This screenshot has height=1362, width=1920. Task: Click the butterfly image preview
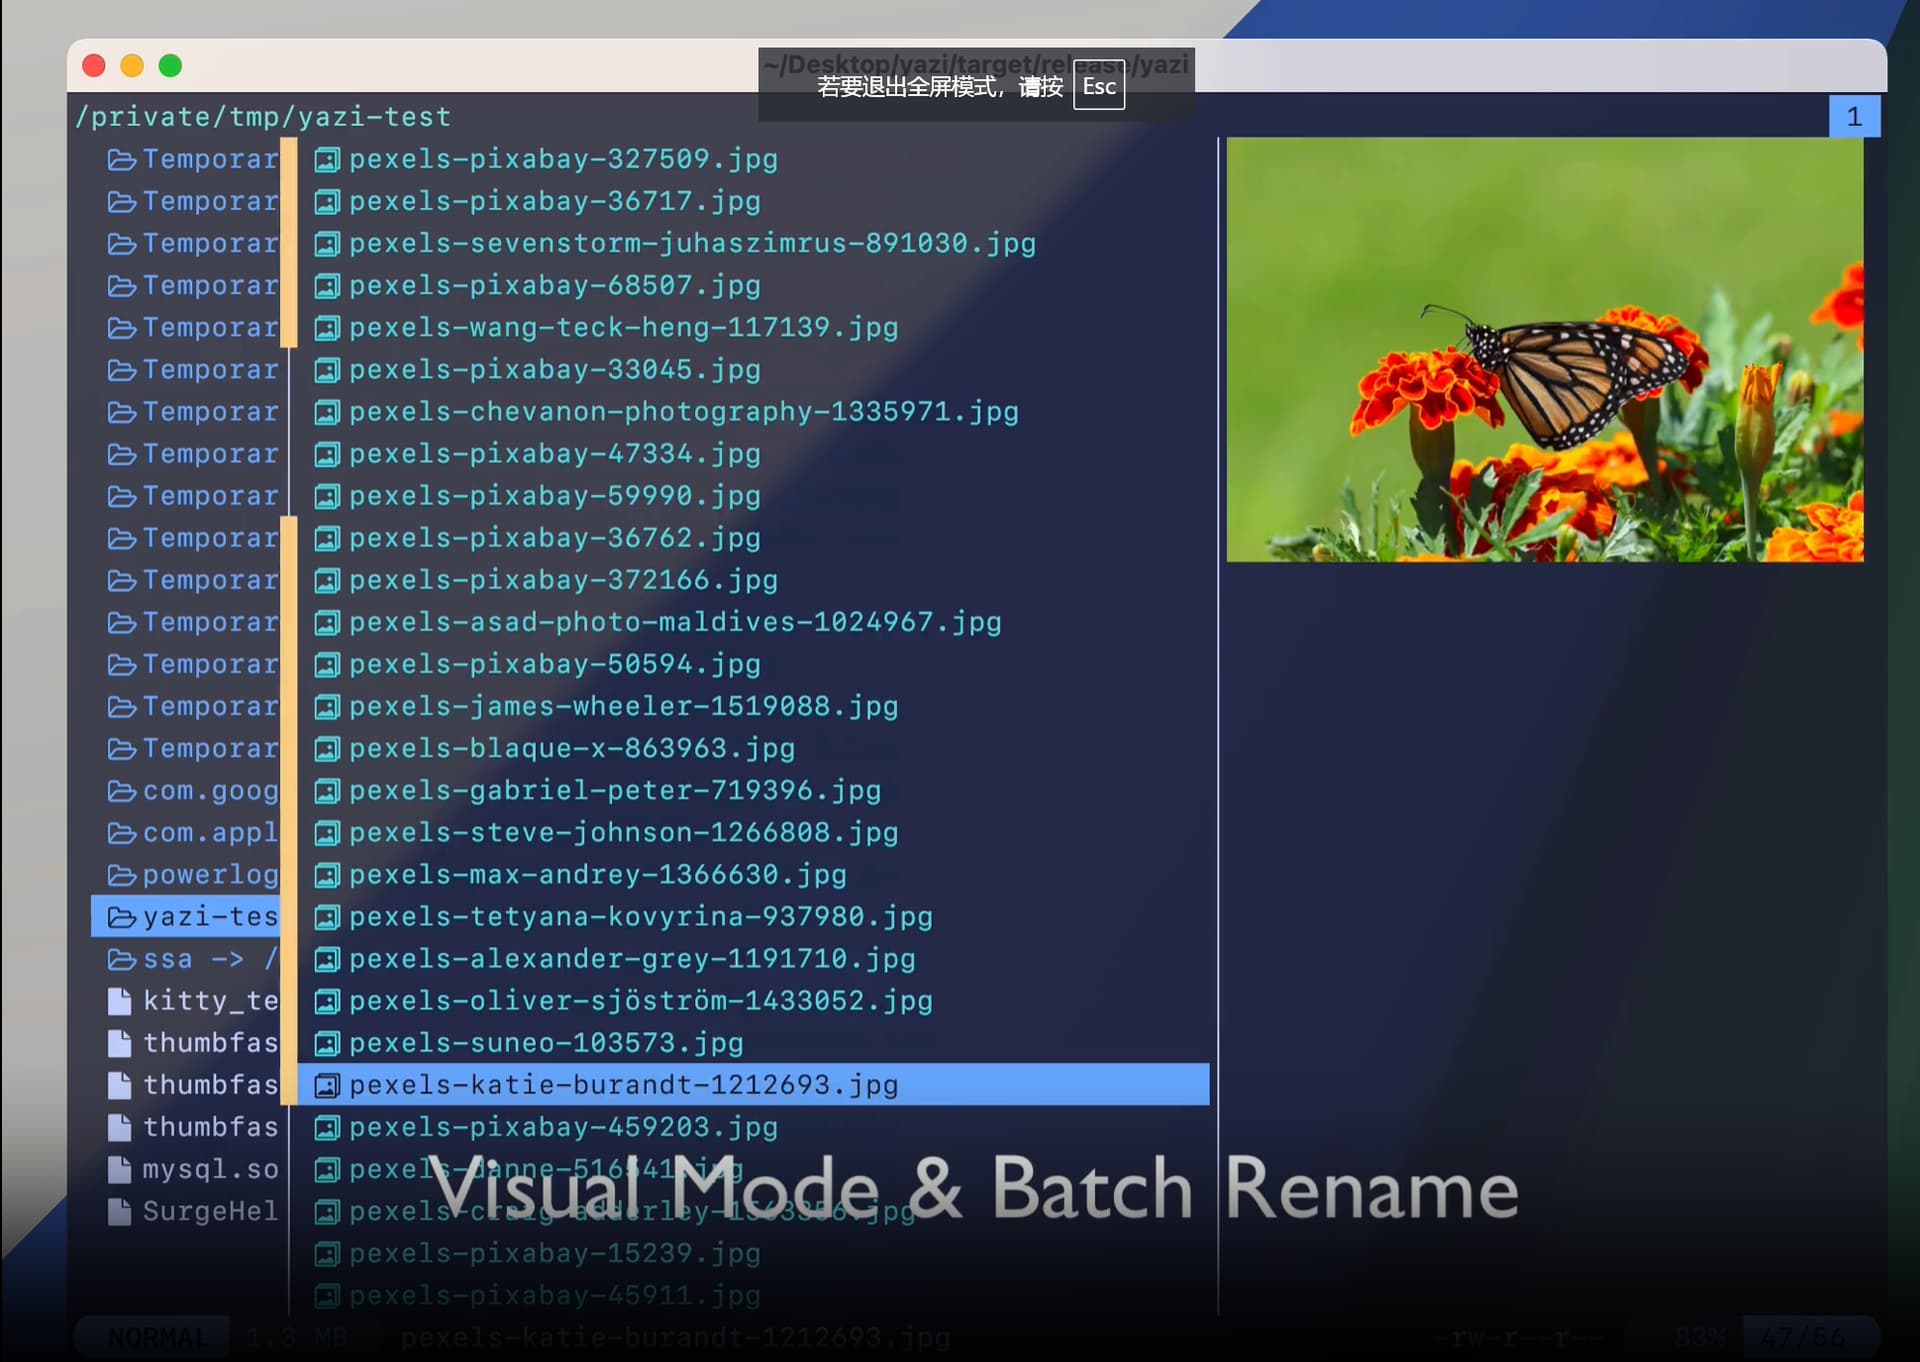[x=1545, y=350]
